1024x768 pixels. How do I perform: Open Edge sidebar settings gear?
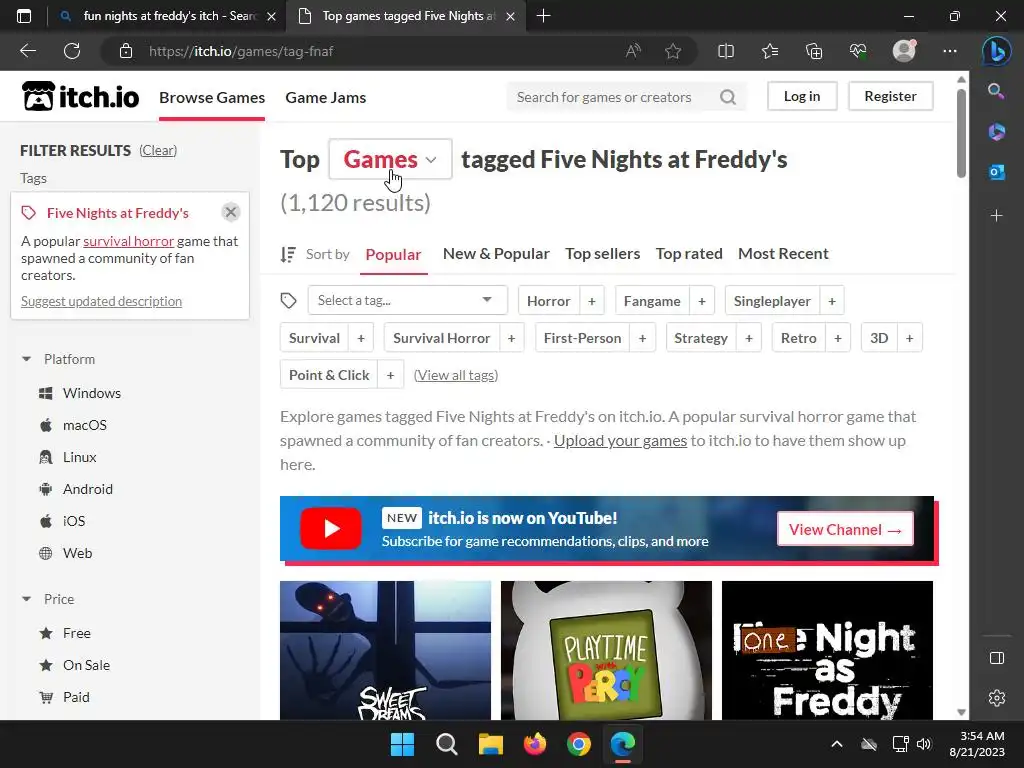pyautogui.click(x=997, y=697)
